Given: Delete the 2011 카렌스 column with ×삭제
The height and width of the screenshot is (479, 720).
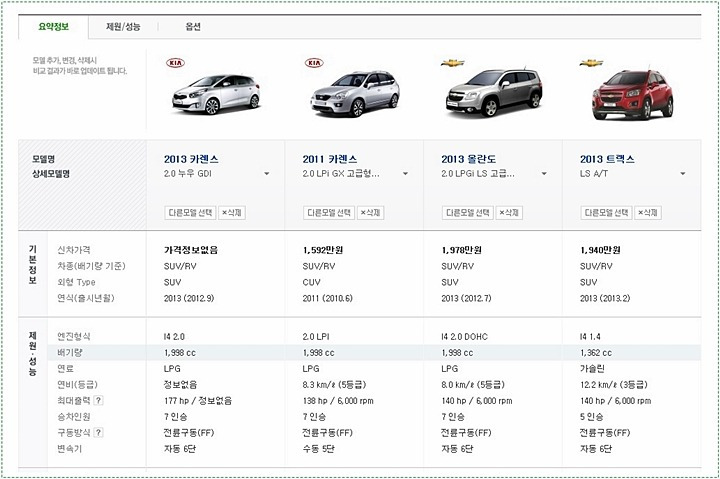Looking at the screenshot, I should (x=371, y=213).
